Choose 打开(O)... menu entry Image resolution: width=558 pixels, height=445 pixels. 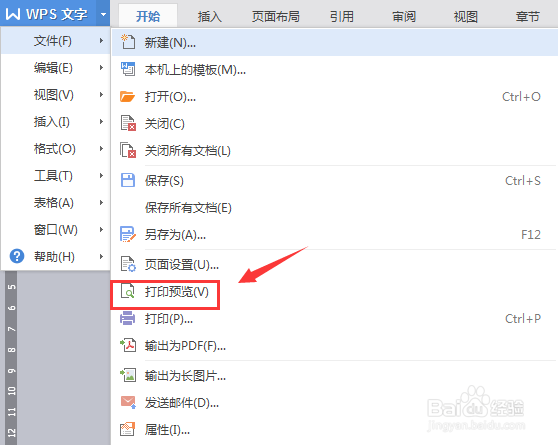[335, 96]
